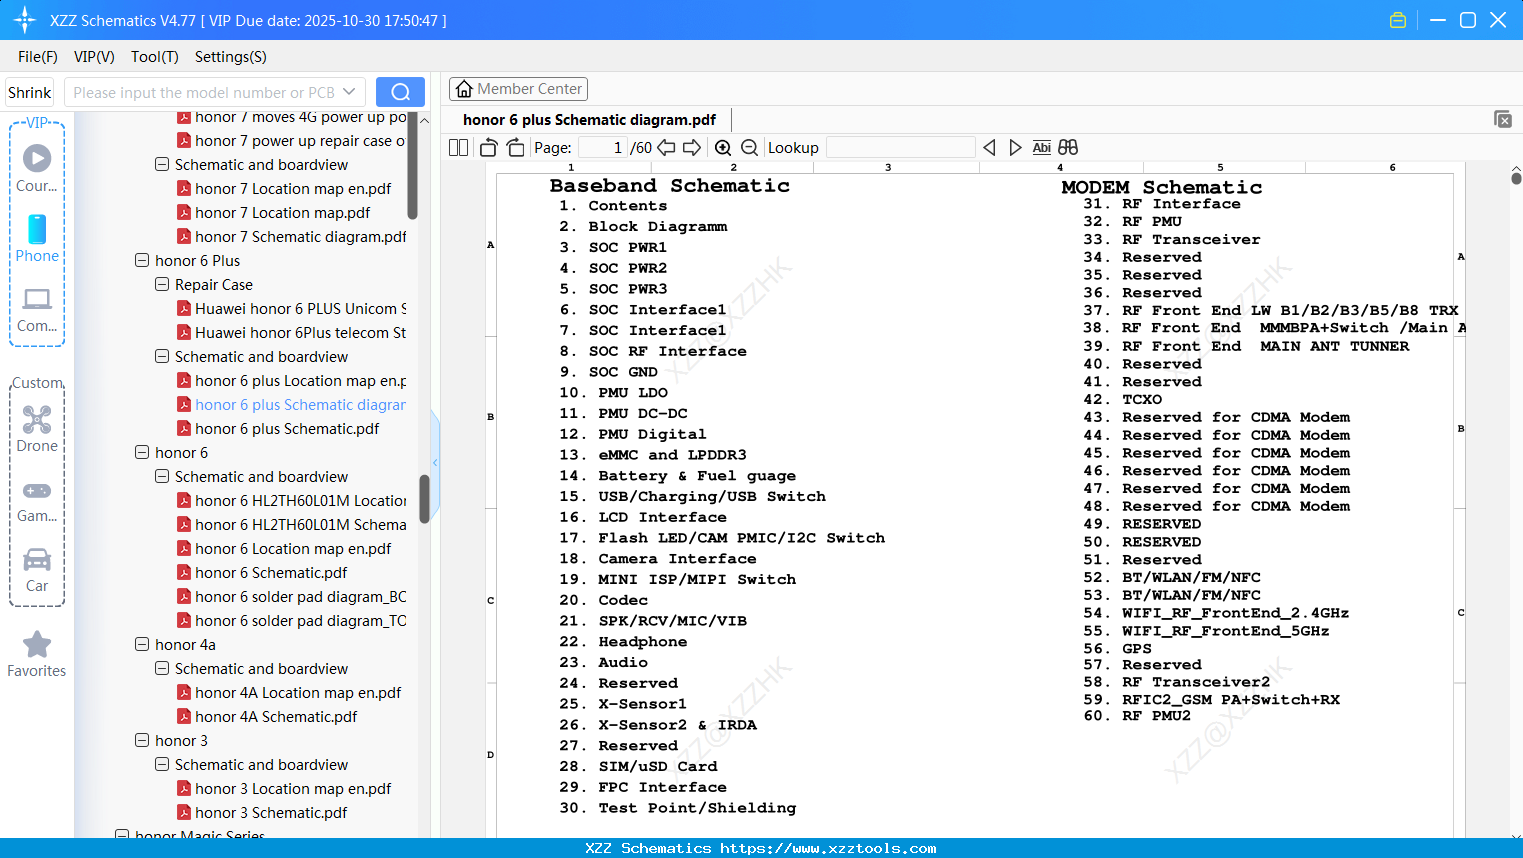Screen dimensions: 1523x858
Task: Open honor 6 plus Schematic.pdf
Action: click(x=287, y=428)
